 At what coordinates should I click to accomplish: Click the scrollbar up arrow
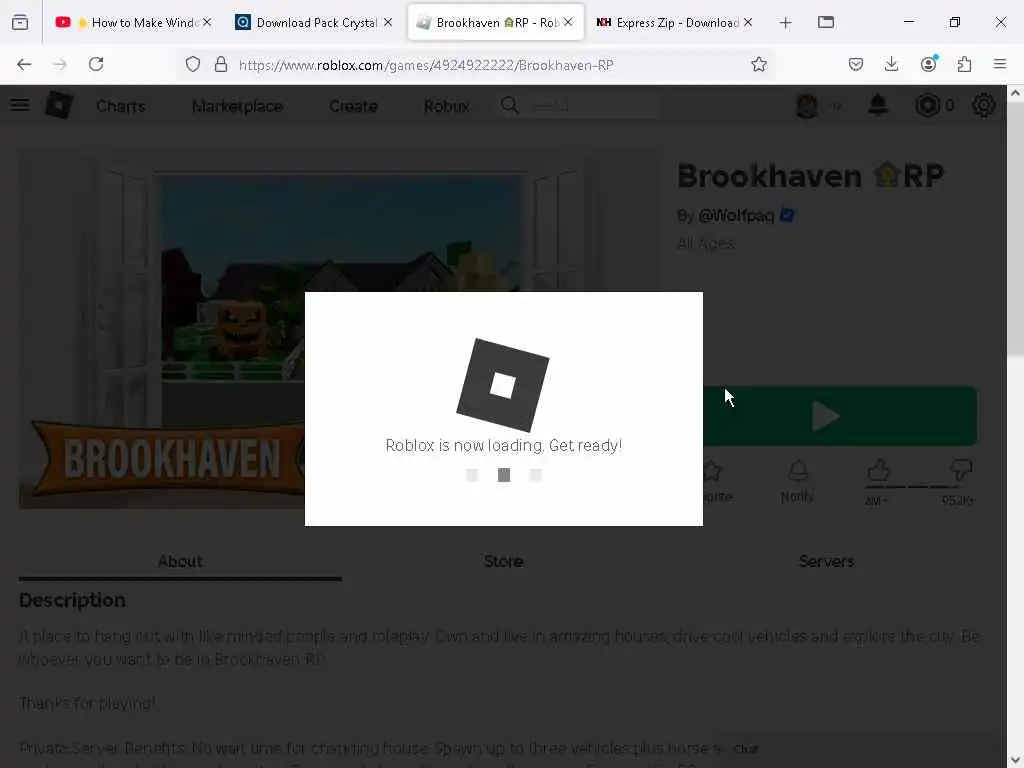point(1015,93)
